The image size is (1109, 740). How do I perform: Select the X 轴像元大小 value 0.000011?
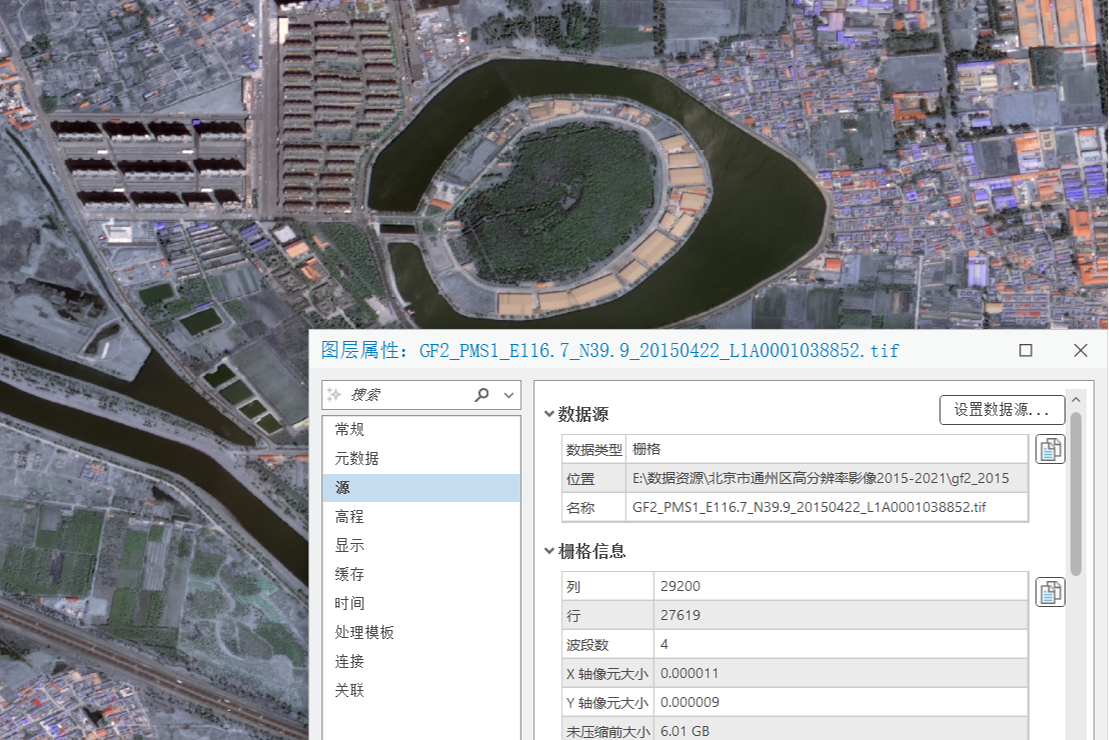690,673
